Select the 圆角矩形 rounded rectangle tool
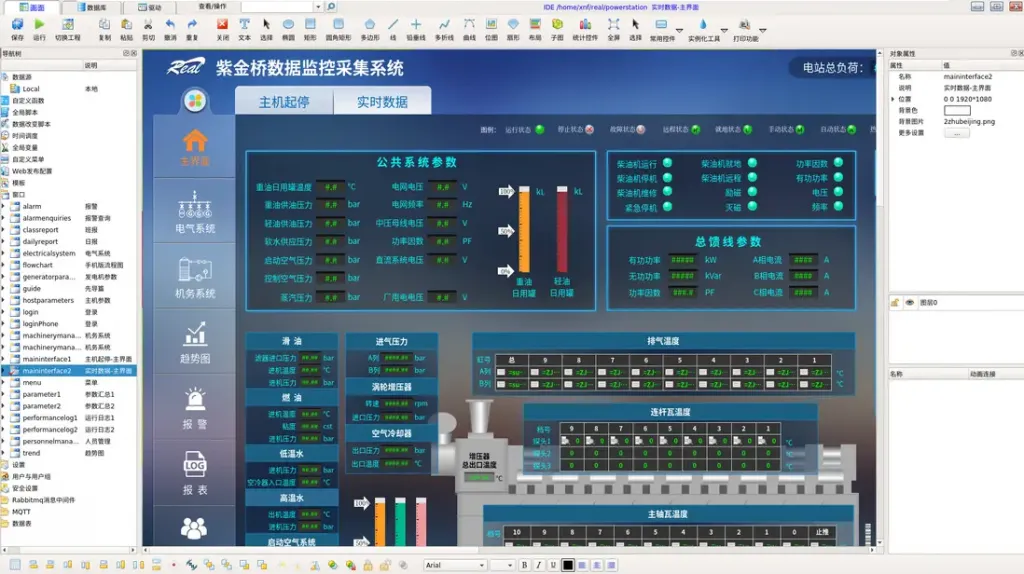 pos(338,24)
